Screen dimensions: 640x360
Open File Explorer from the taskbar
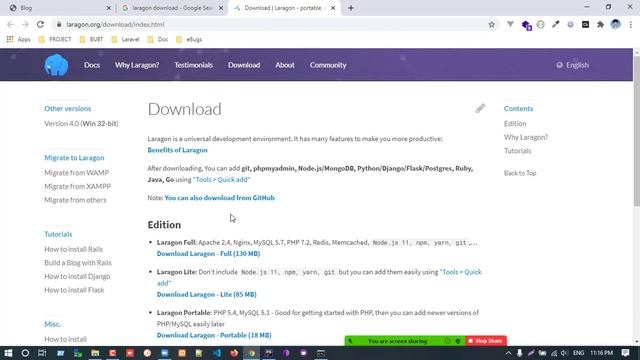[95, 353]
